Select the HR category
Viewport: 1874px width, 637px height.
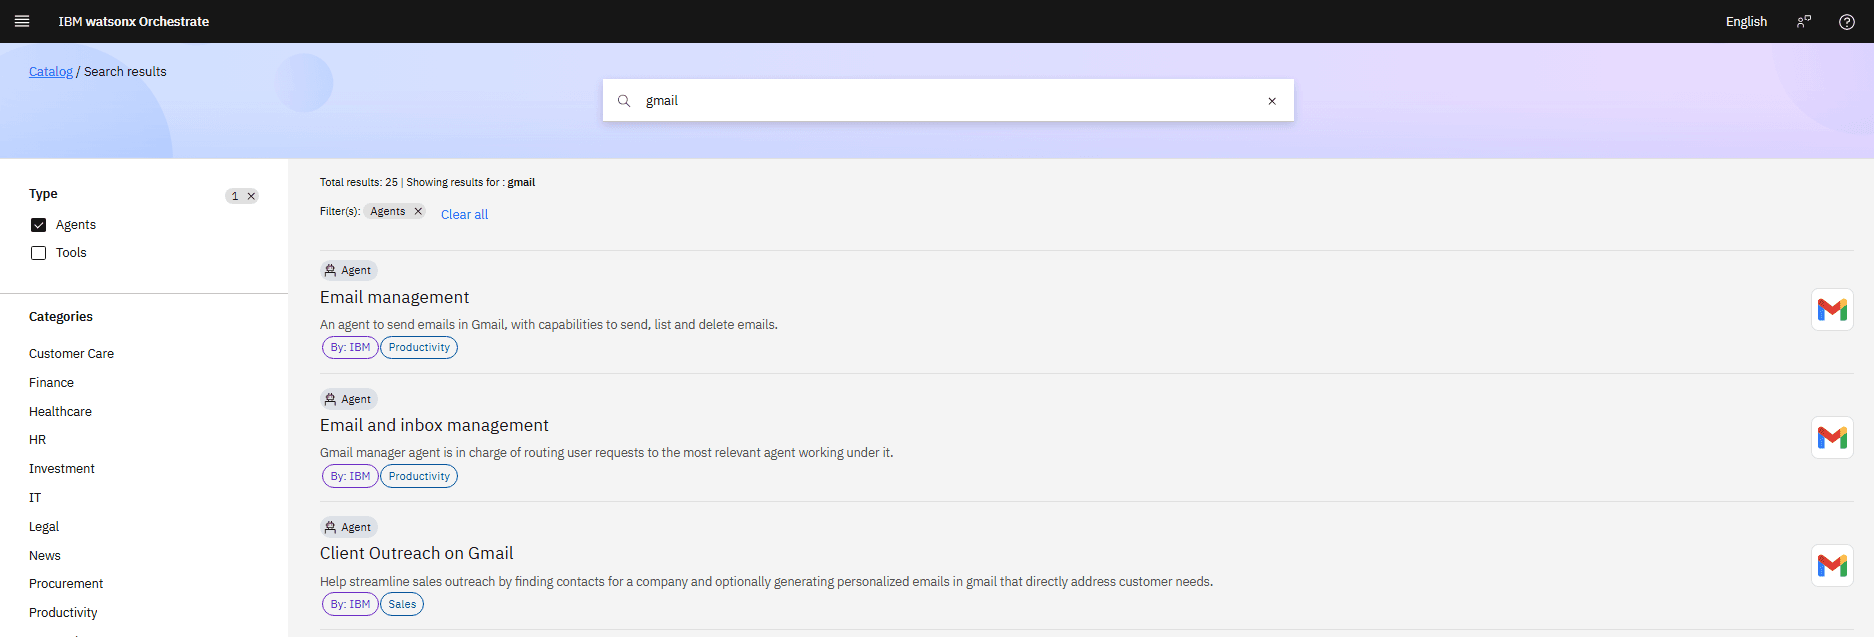pyautogui.click(x=37, y=440)
